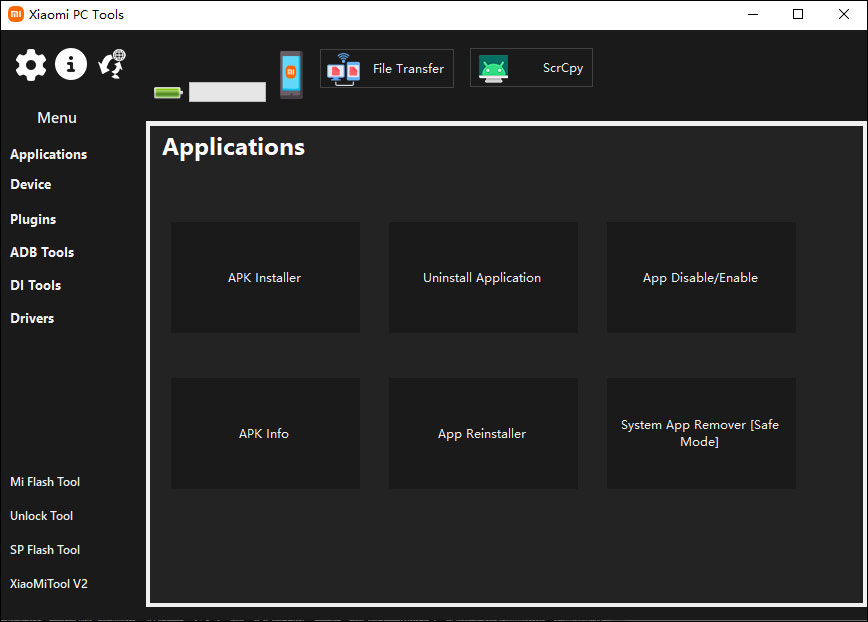Open ADB Tools from the menu
The width and height of the screenshot is (868, 622).
pos(42,252)
